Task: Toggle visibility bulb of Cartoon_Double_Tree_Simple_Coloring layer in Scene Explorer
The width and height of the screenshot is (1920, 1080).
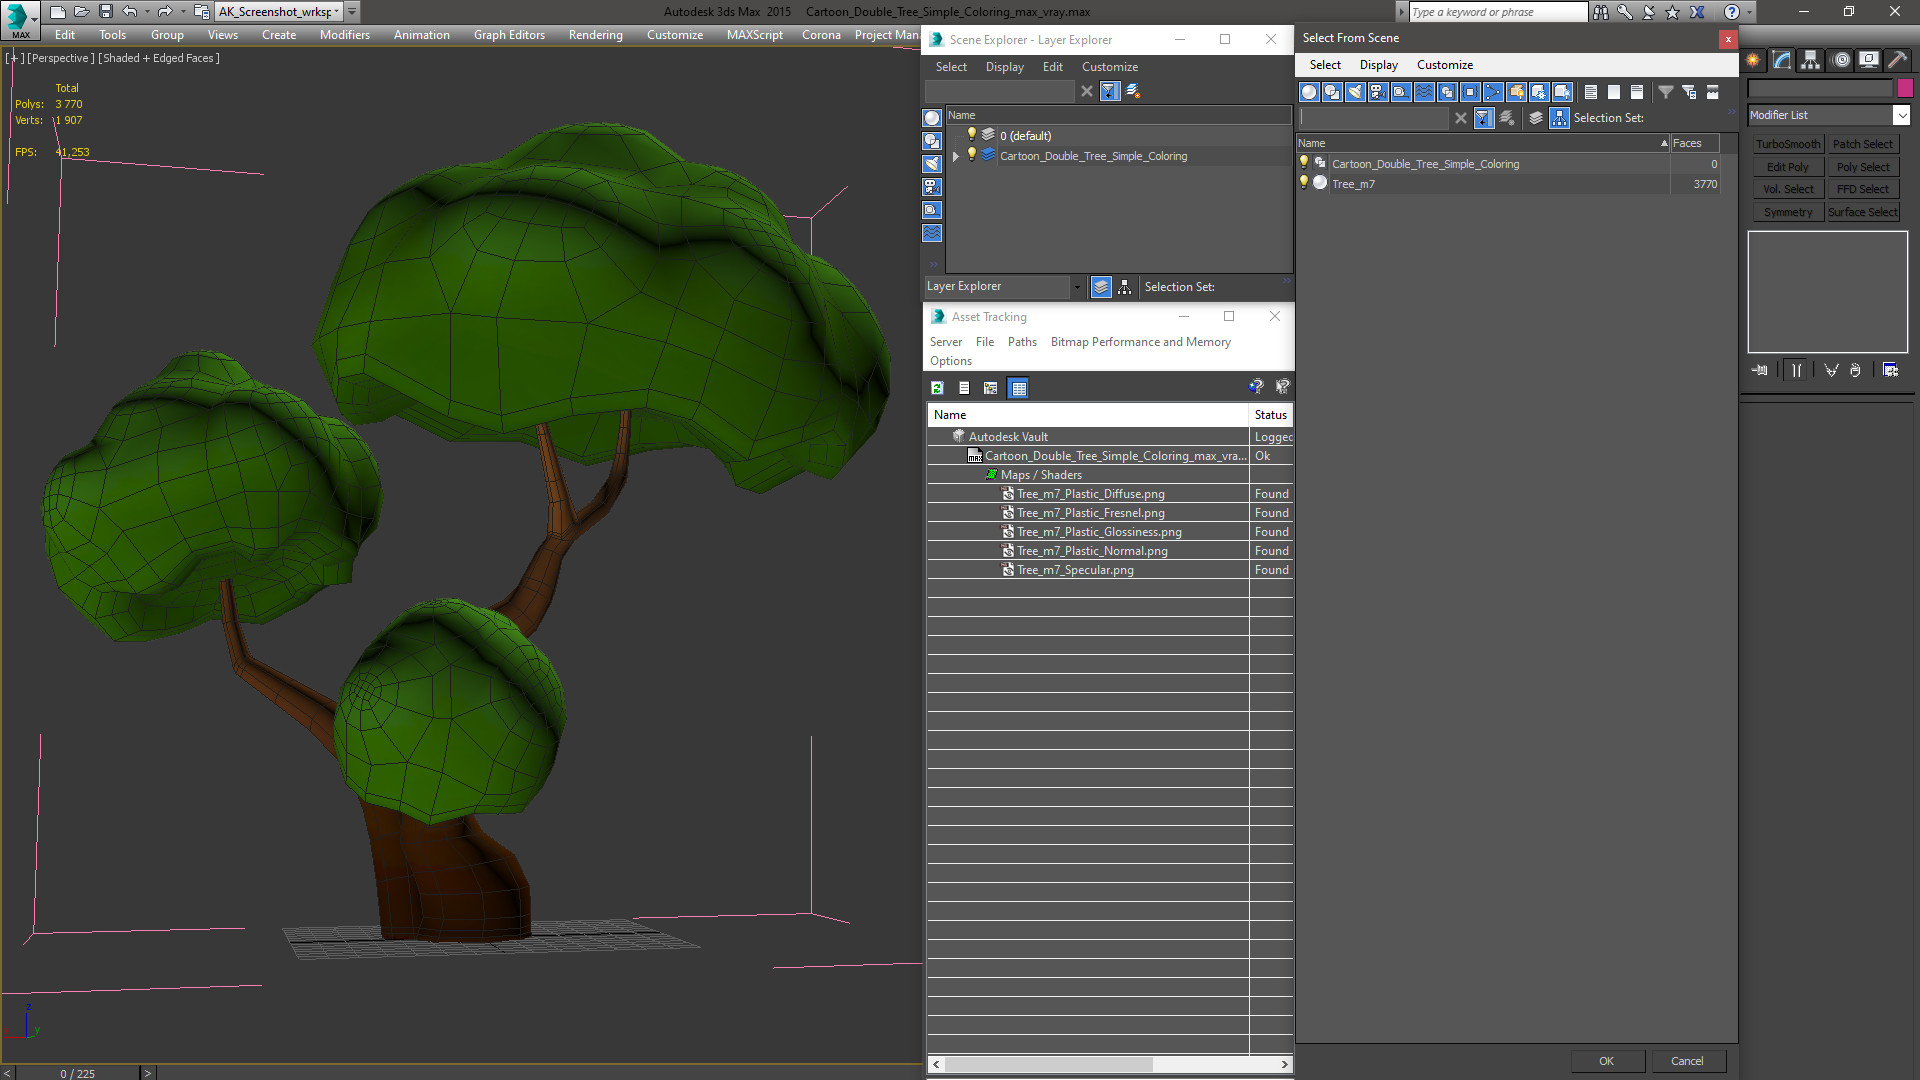Action: tap(971, 155)
